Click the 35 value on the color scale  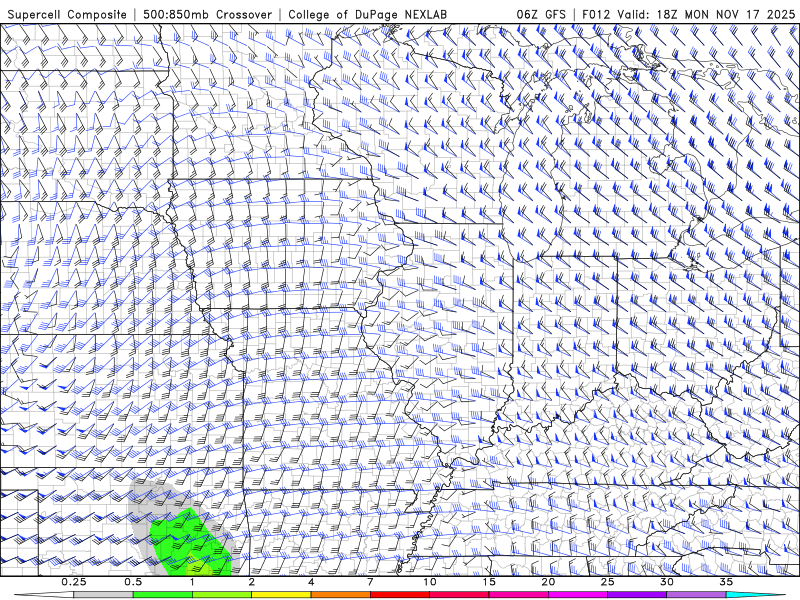coord(726,582)
